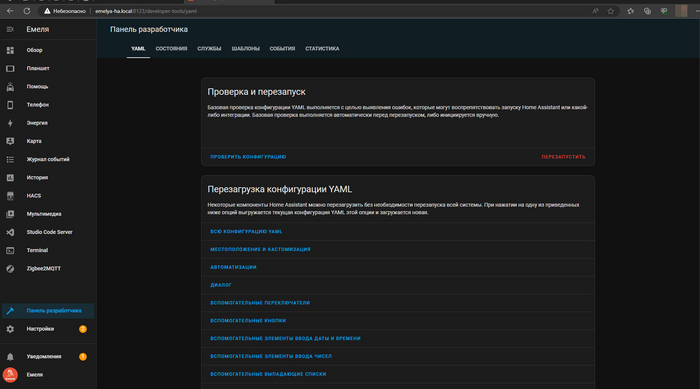Image resolution: width=700 pixels, height=389 pixels.
Task: Reload Всю конфигурацию YAML
Action: [x=246, y=231]
